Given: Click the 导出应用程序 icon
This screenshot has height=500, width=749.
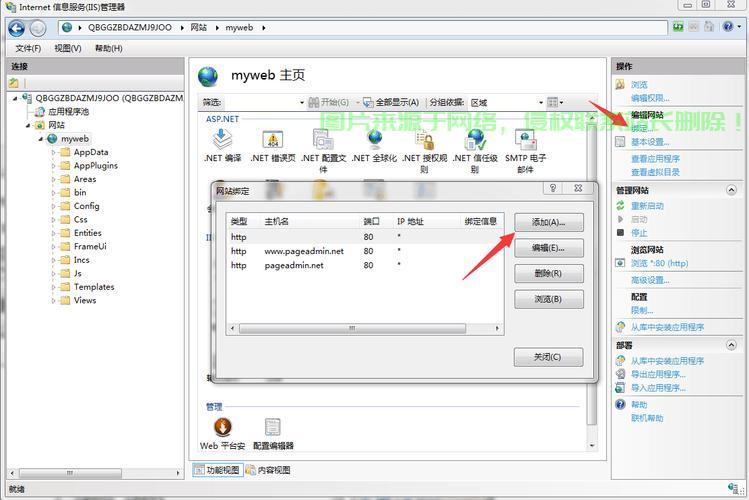Looking at the screenshot, I should [620, 374].
